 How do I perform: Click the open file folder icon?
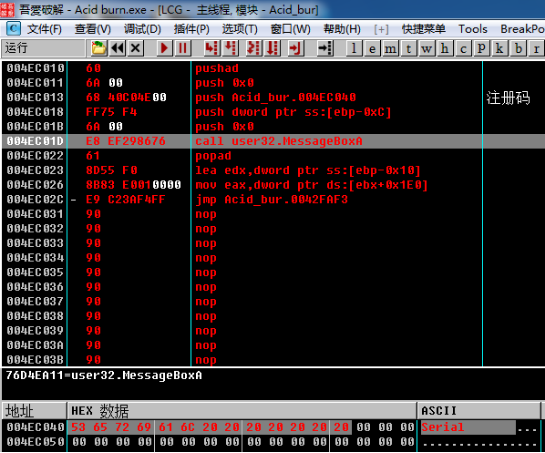[x=98, y=48]
